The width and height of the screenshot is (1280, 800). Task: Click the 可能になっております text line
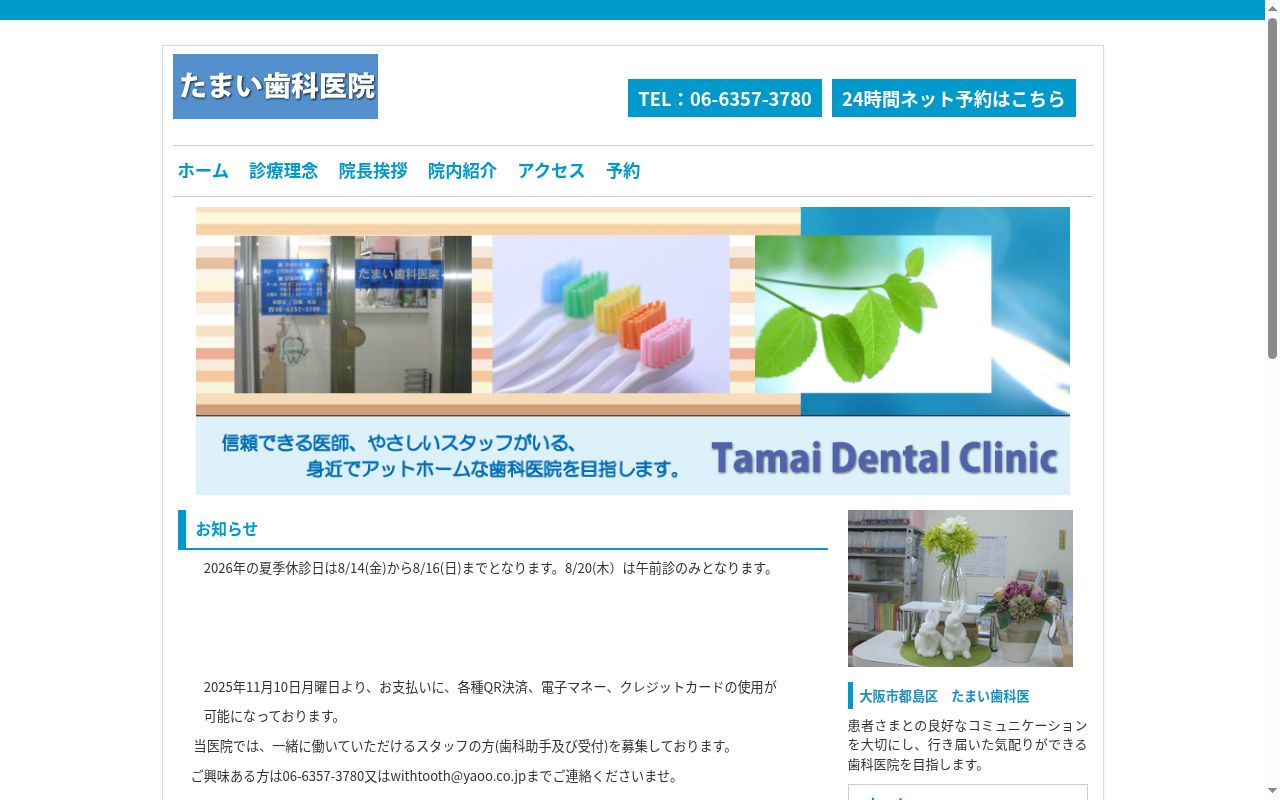pos(272,716)
